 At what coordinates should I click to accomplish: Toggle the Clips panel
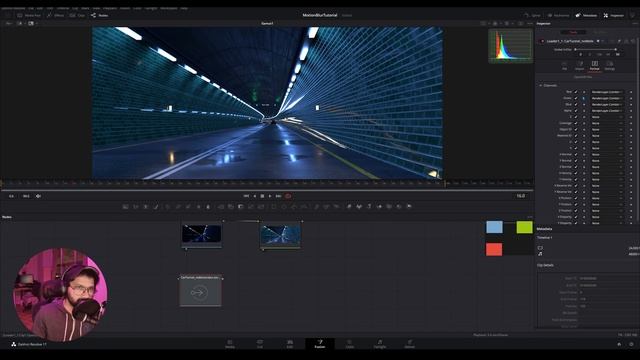point(78,16)
